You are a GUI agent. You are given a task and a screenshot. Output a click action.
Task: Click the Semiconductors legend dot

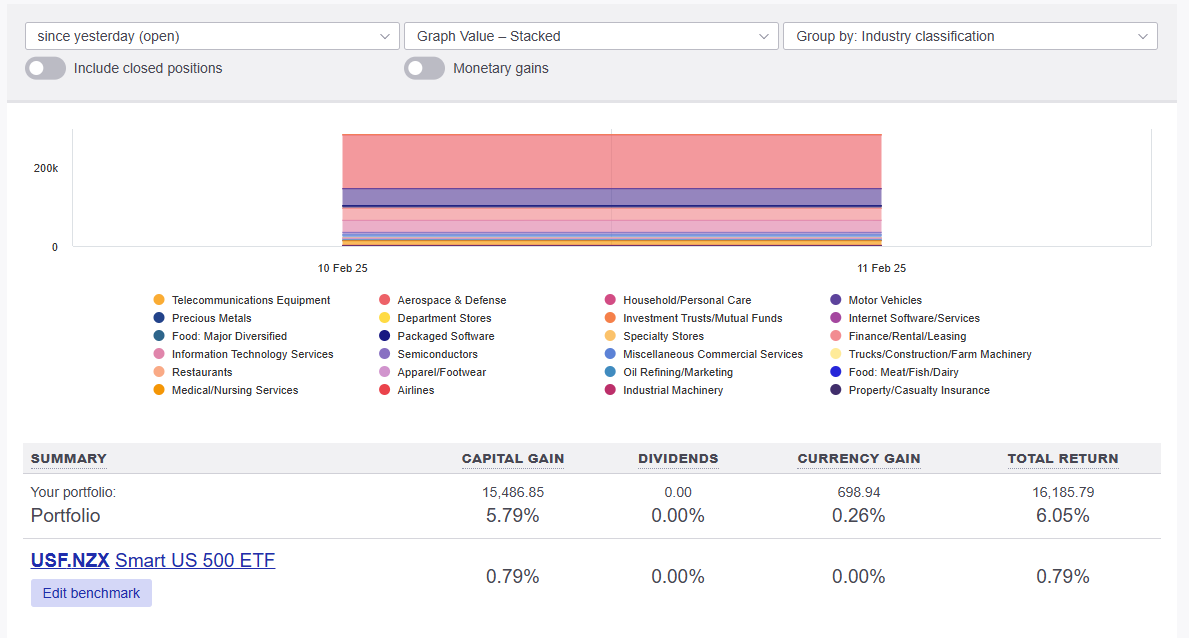384,354
